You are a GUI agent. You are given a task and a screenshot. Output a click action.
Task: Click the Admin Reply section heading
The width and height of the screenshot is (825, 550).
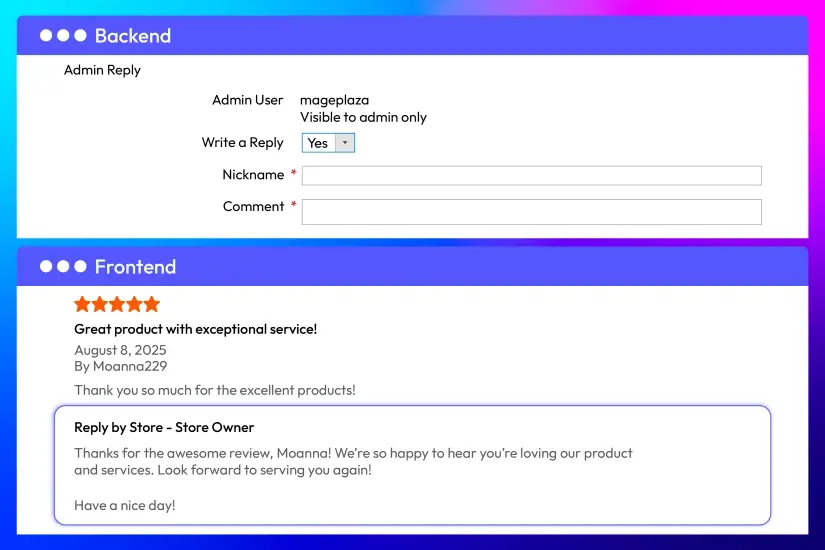[102, 70]
